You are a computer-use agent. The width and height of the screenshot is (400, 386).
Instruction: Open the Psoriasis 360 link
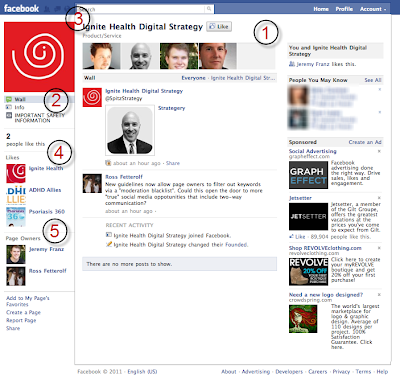click(47, 212)
